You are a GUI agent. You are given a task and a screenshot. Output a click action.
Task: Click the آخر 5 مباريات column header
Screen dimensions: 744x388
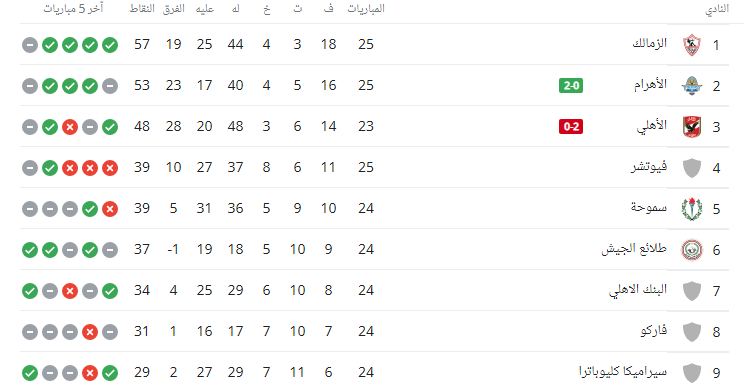(x=74, y=9)
